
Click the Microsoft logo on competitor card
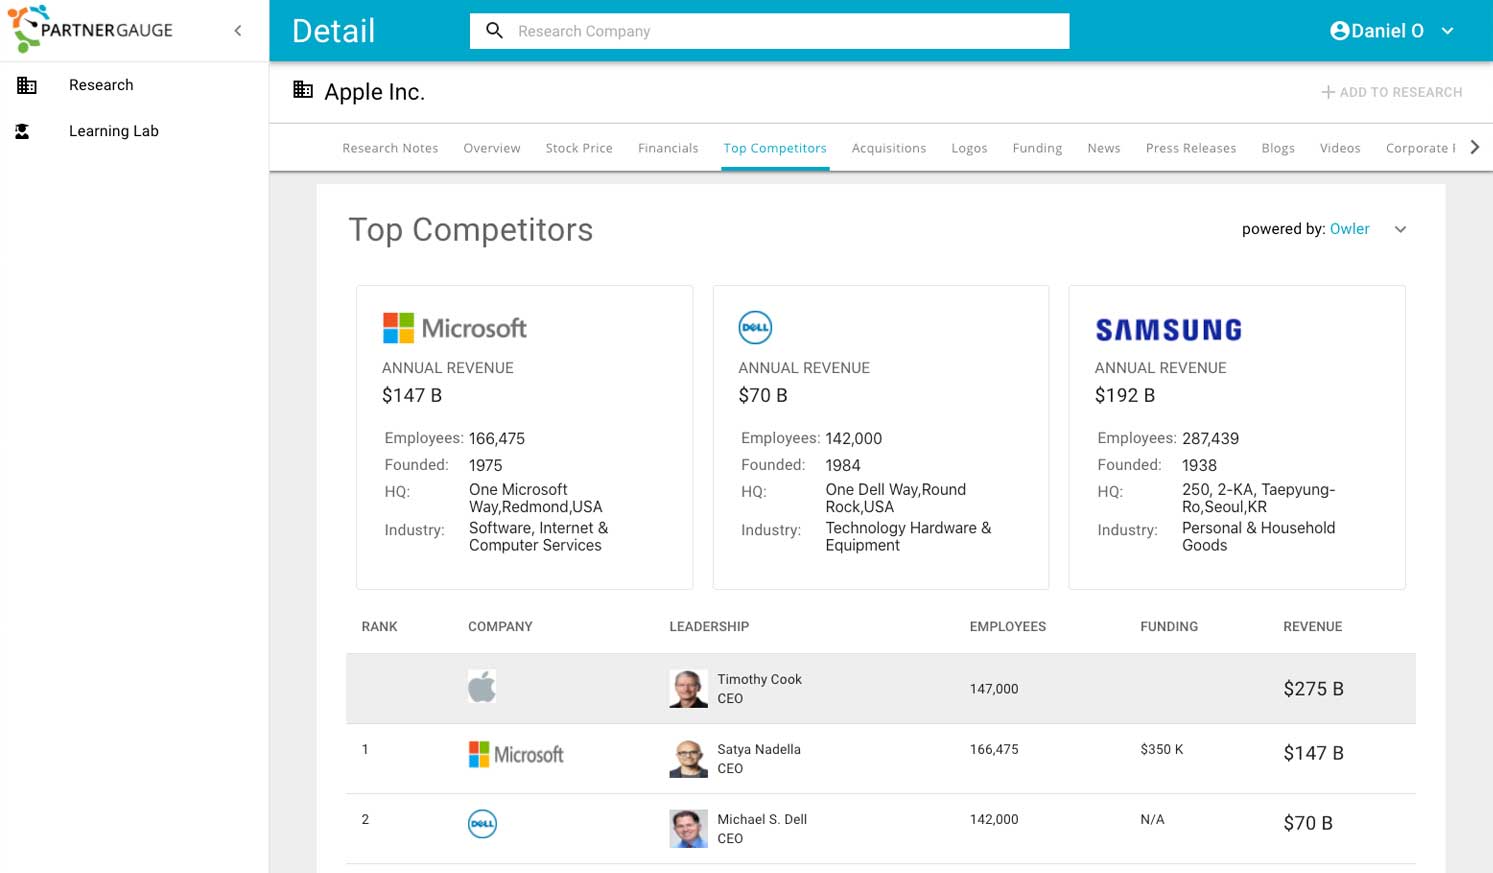454,328
